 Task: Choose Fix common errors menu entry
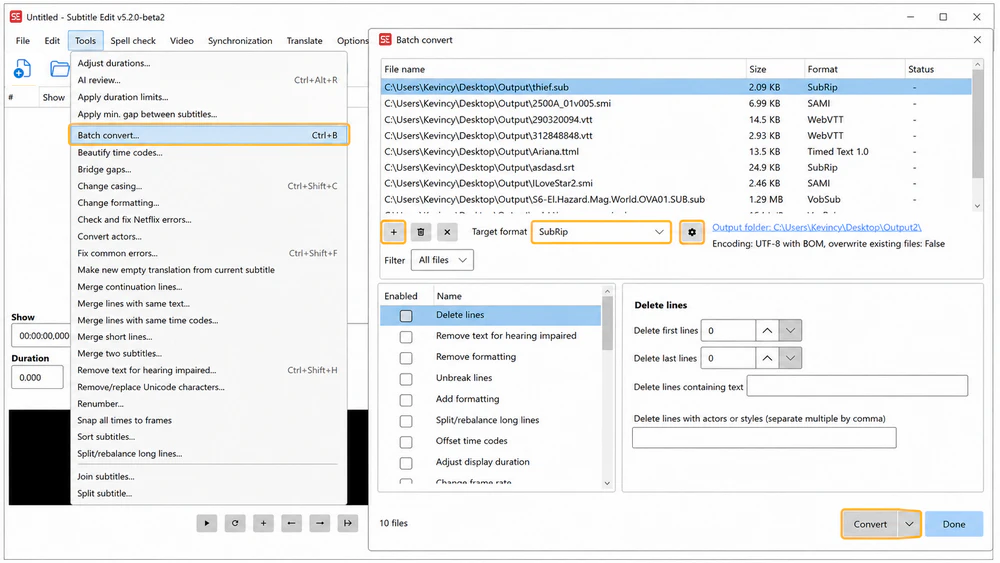click(209, 253)
